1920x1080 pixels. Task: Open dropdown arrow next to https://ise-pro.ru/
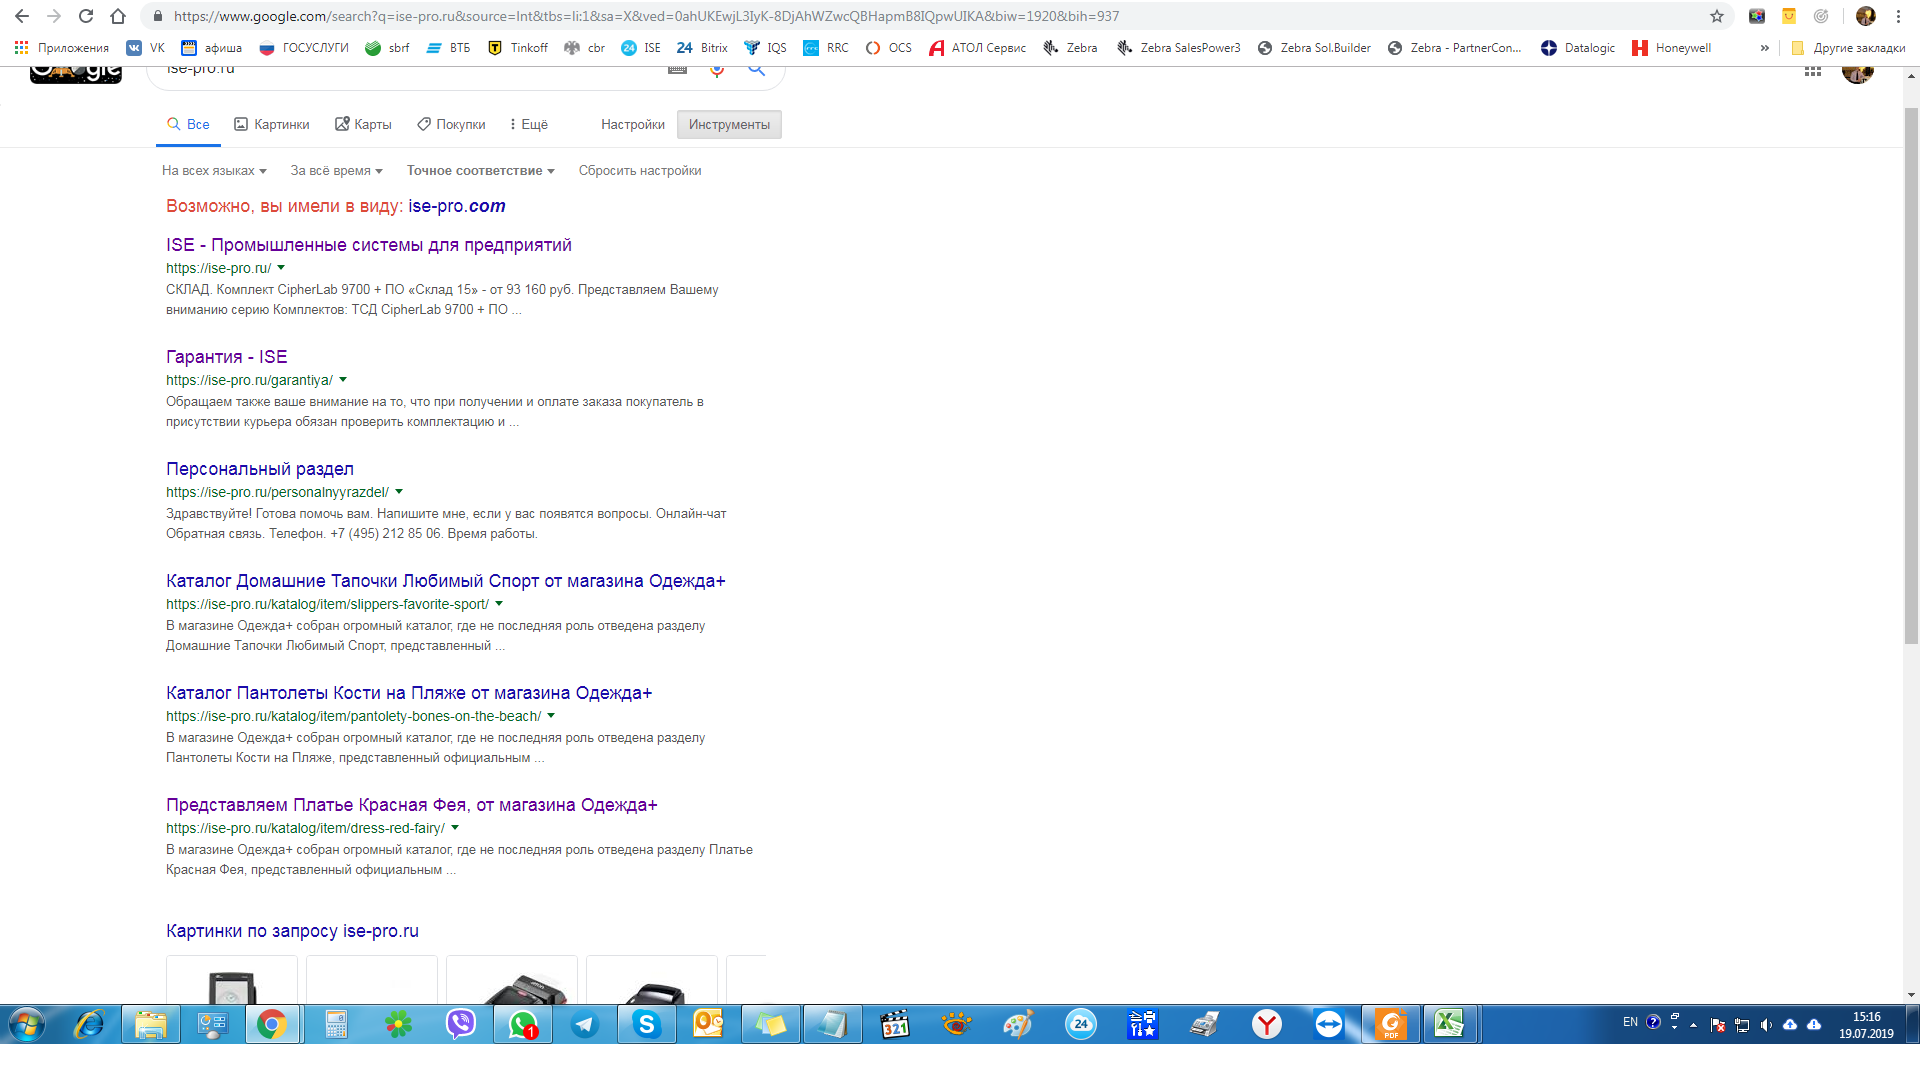click(281, 268)
